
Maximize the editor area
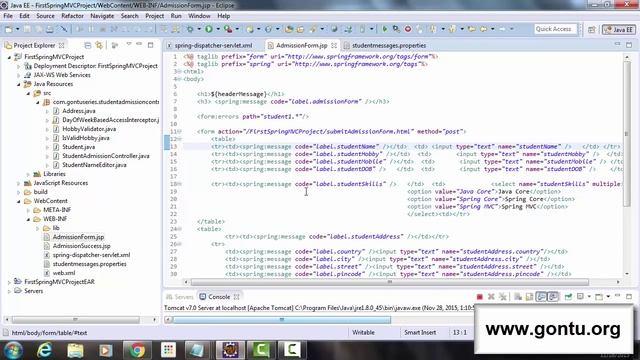pyautogui.click(x=629, y=44)
